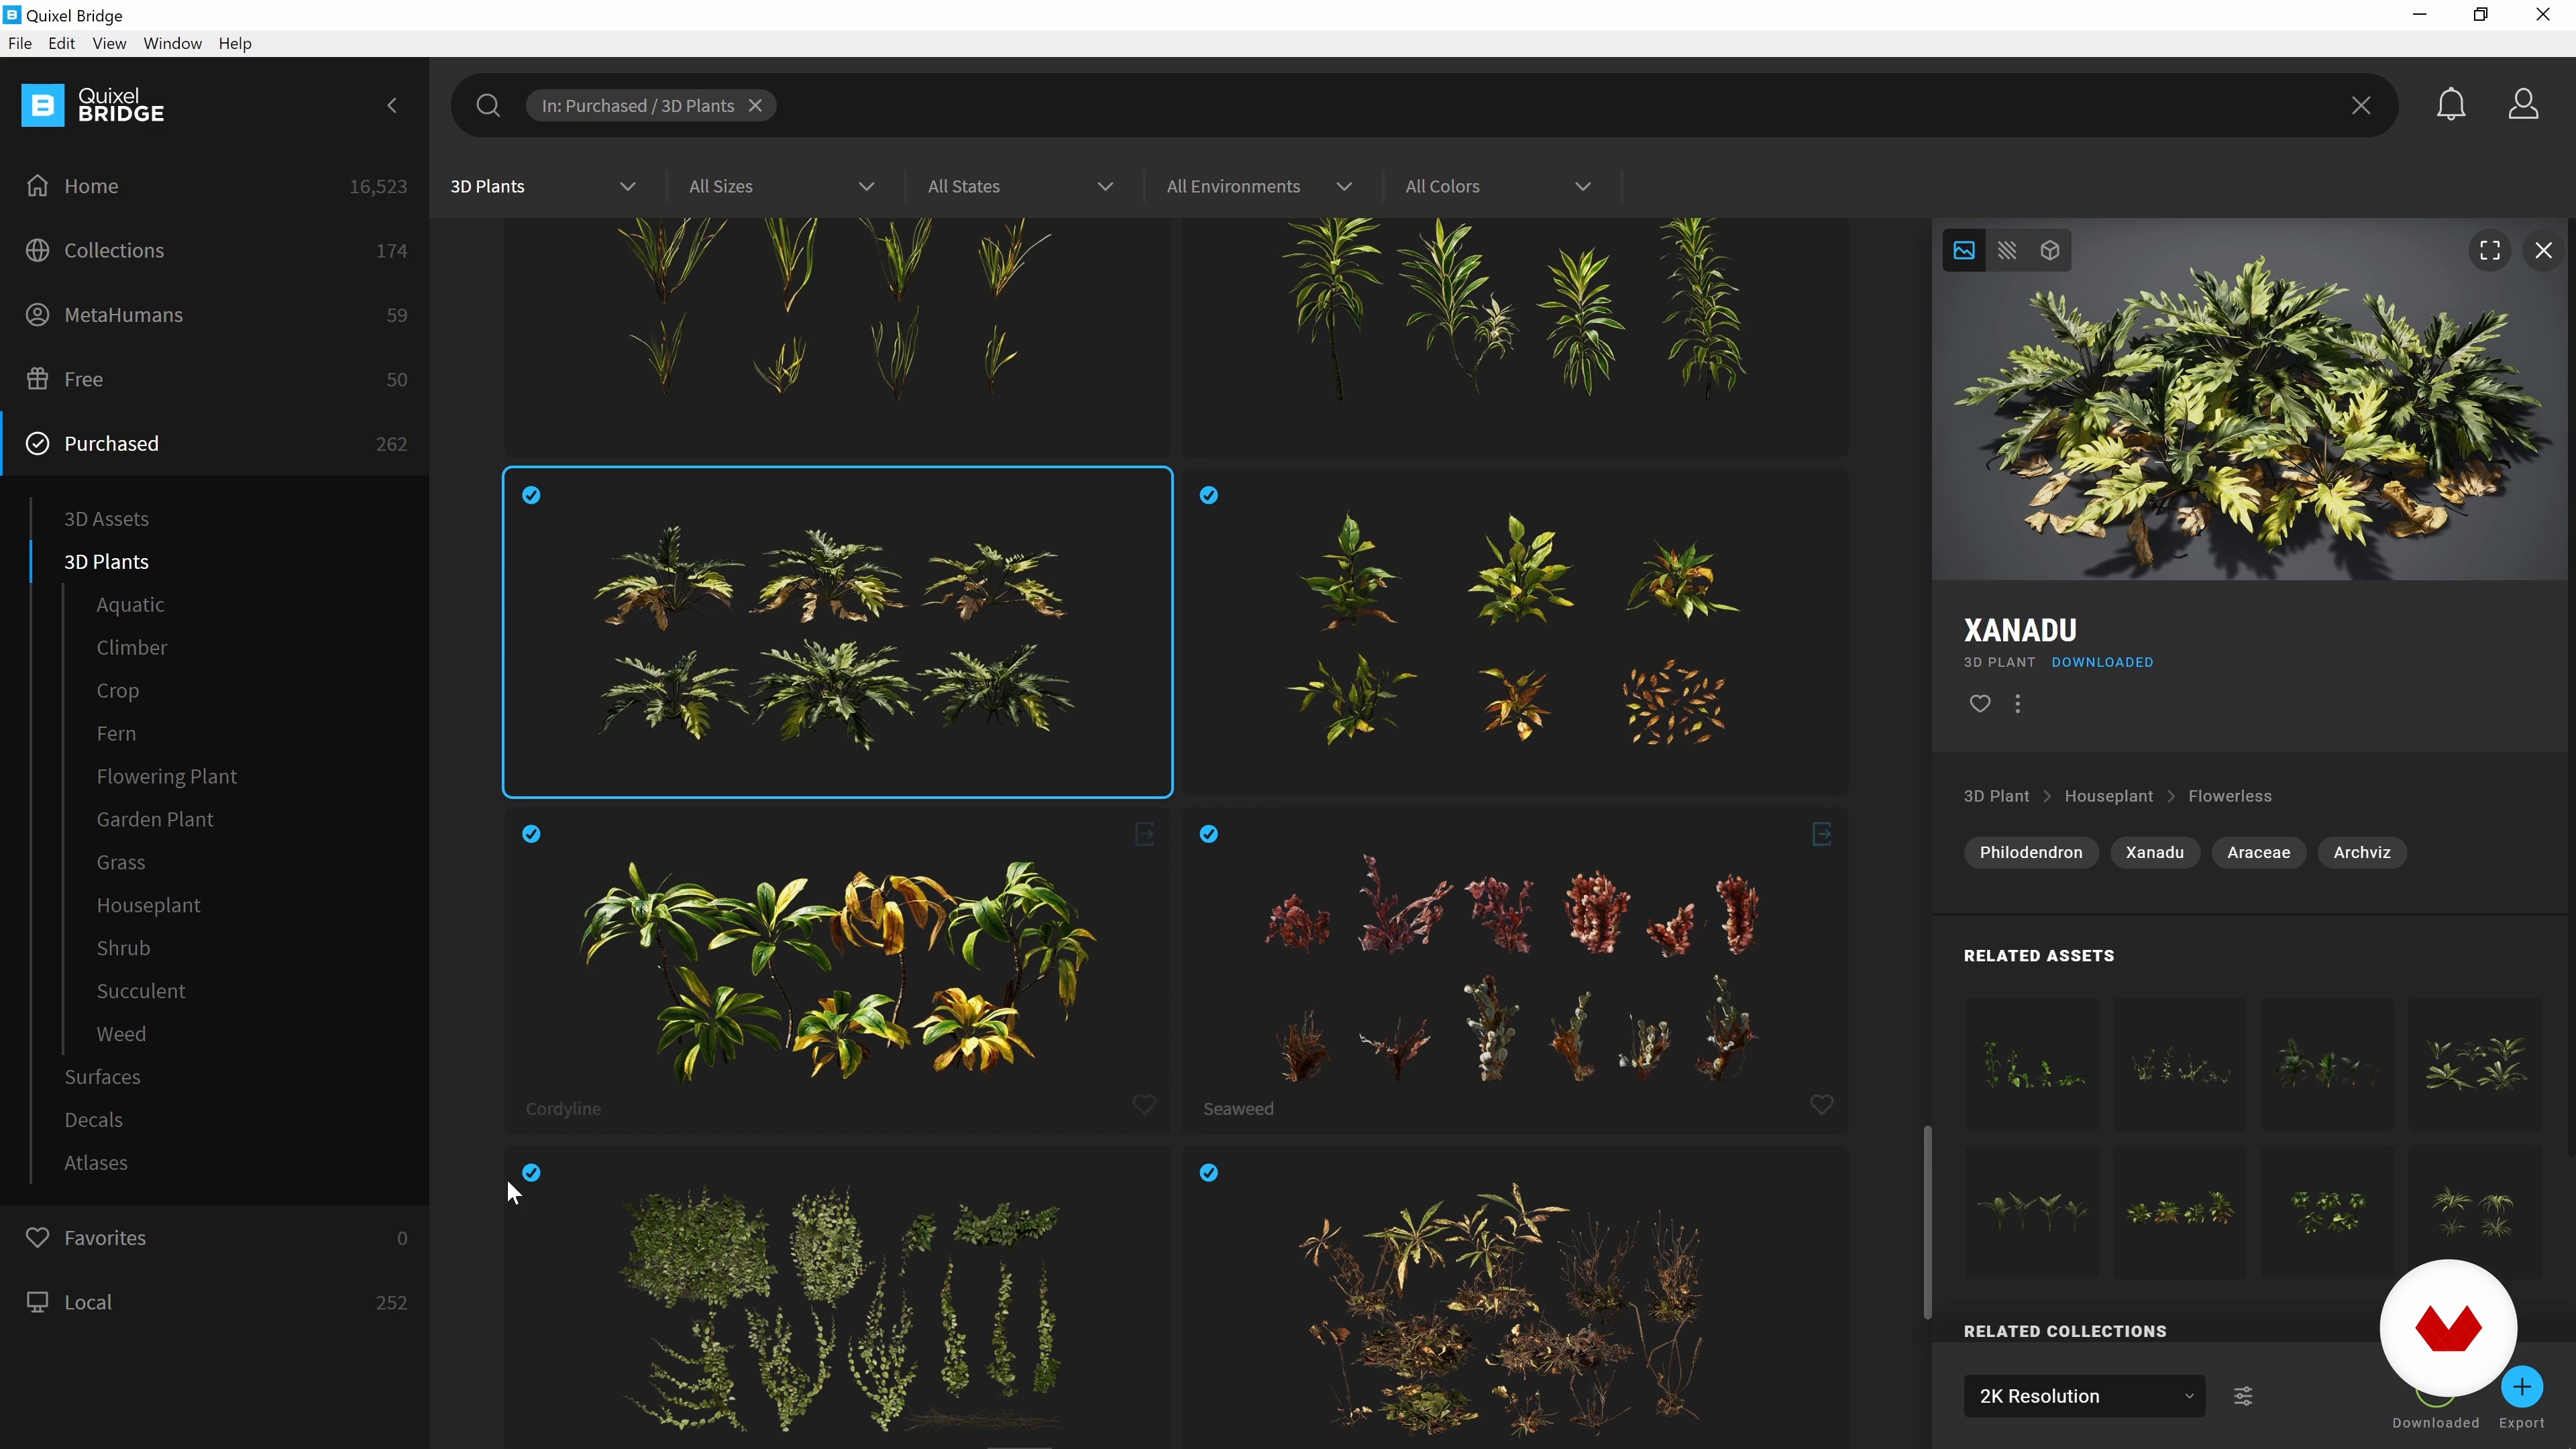
Task: Click the Export plus button
Action: (x=2522, y=1387)
